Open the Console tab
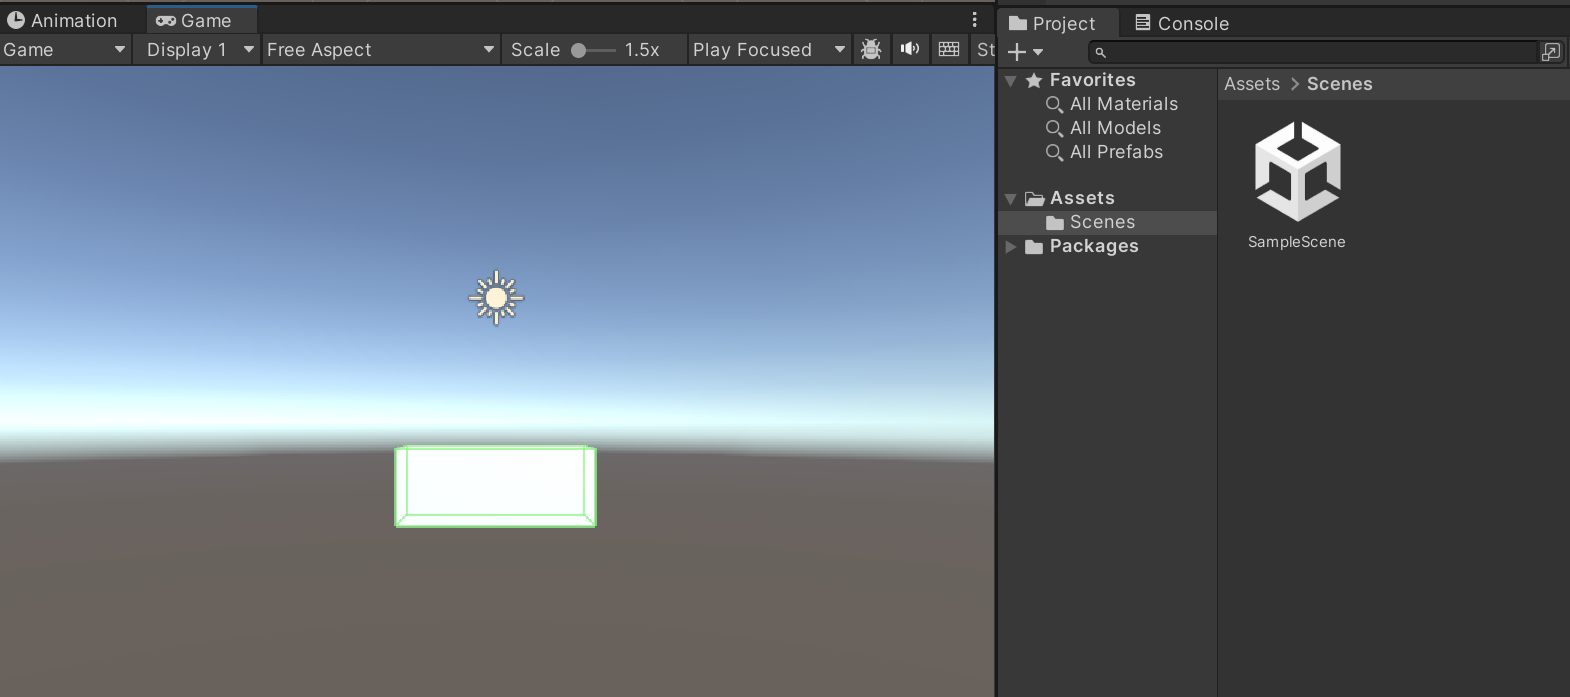The width and height of the screenshot is (1570, 697). pyautogui.click(x=1181, y=23)
